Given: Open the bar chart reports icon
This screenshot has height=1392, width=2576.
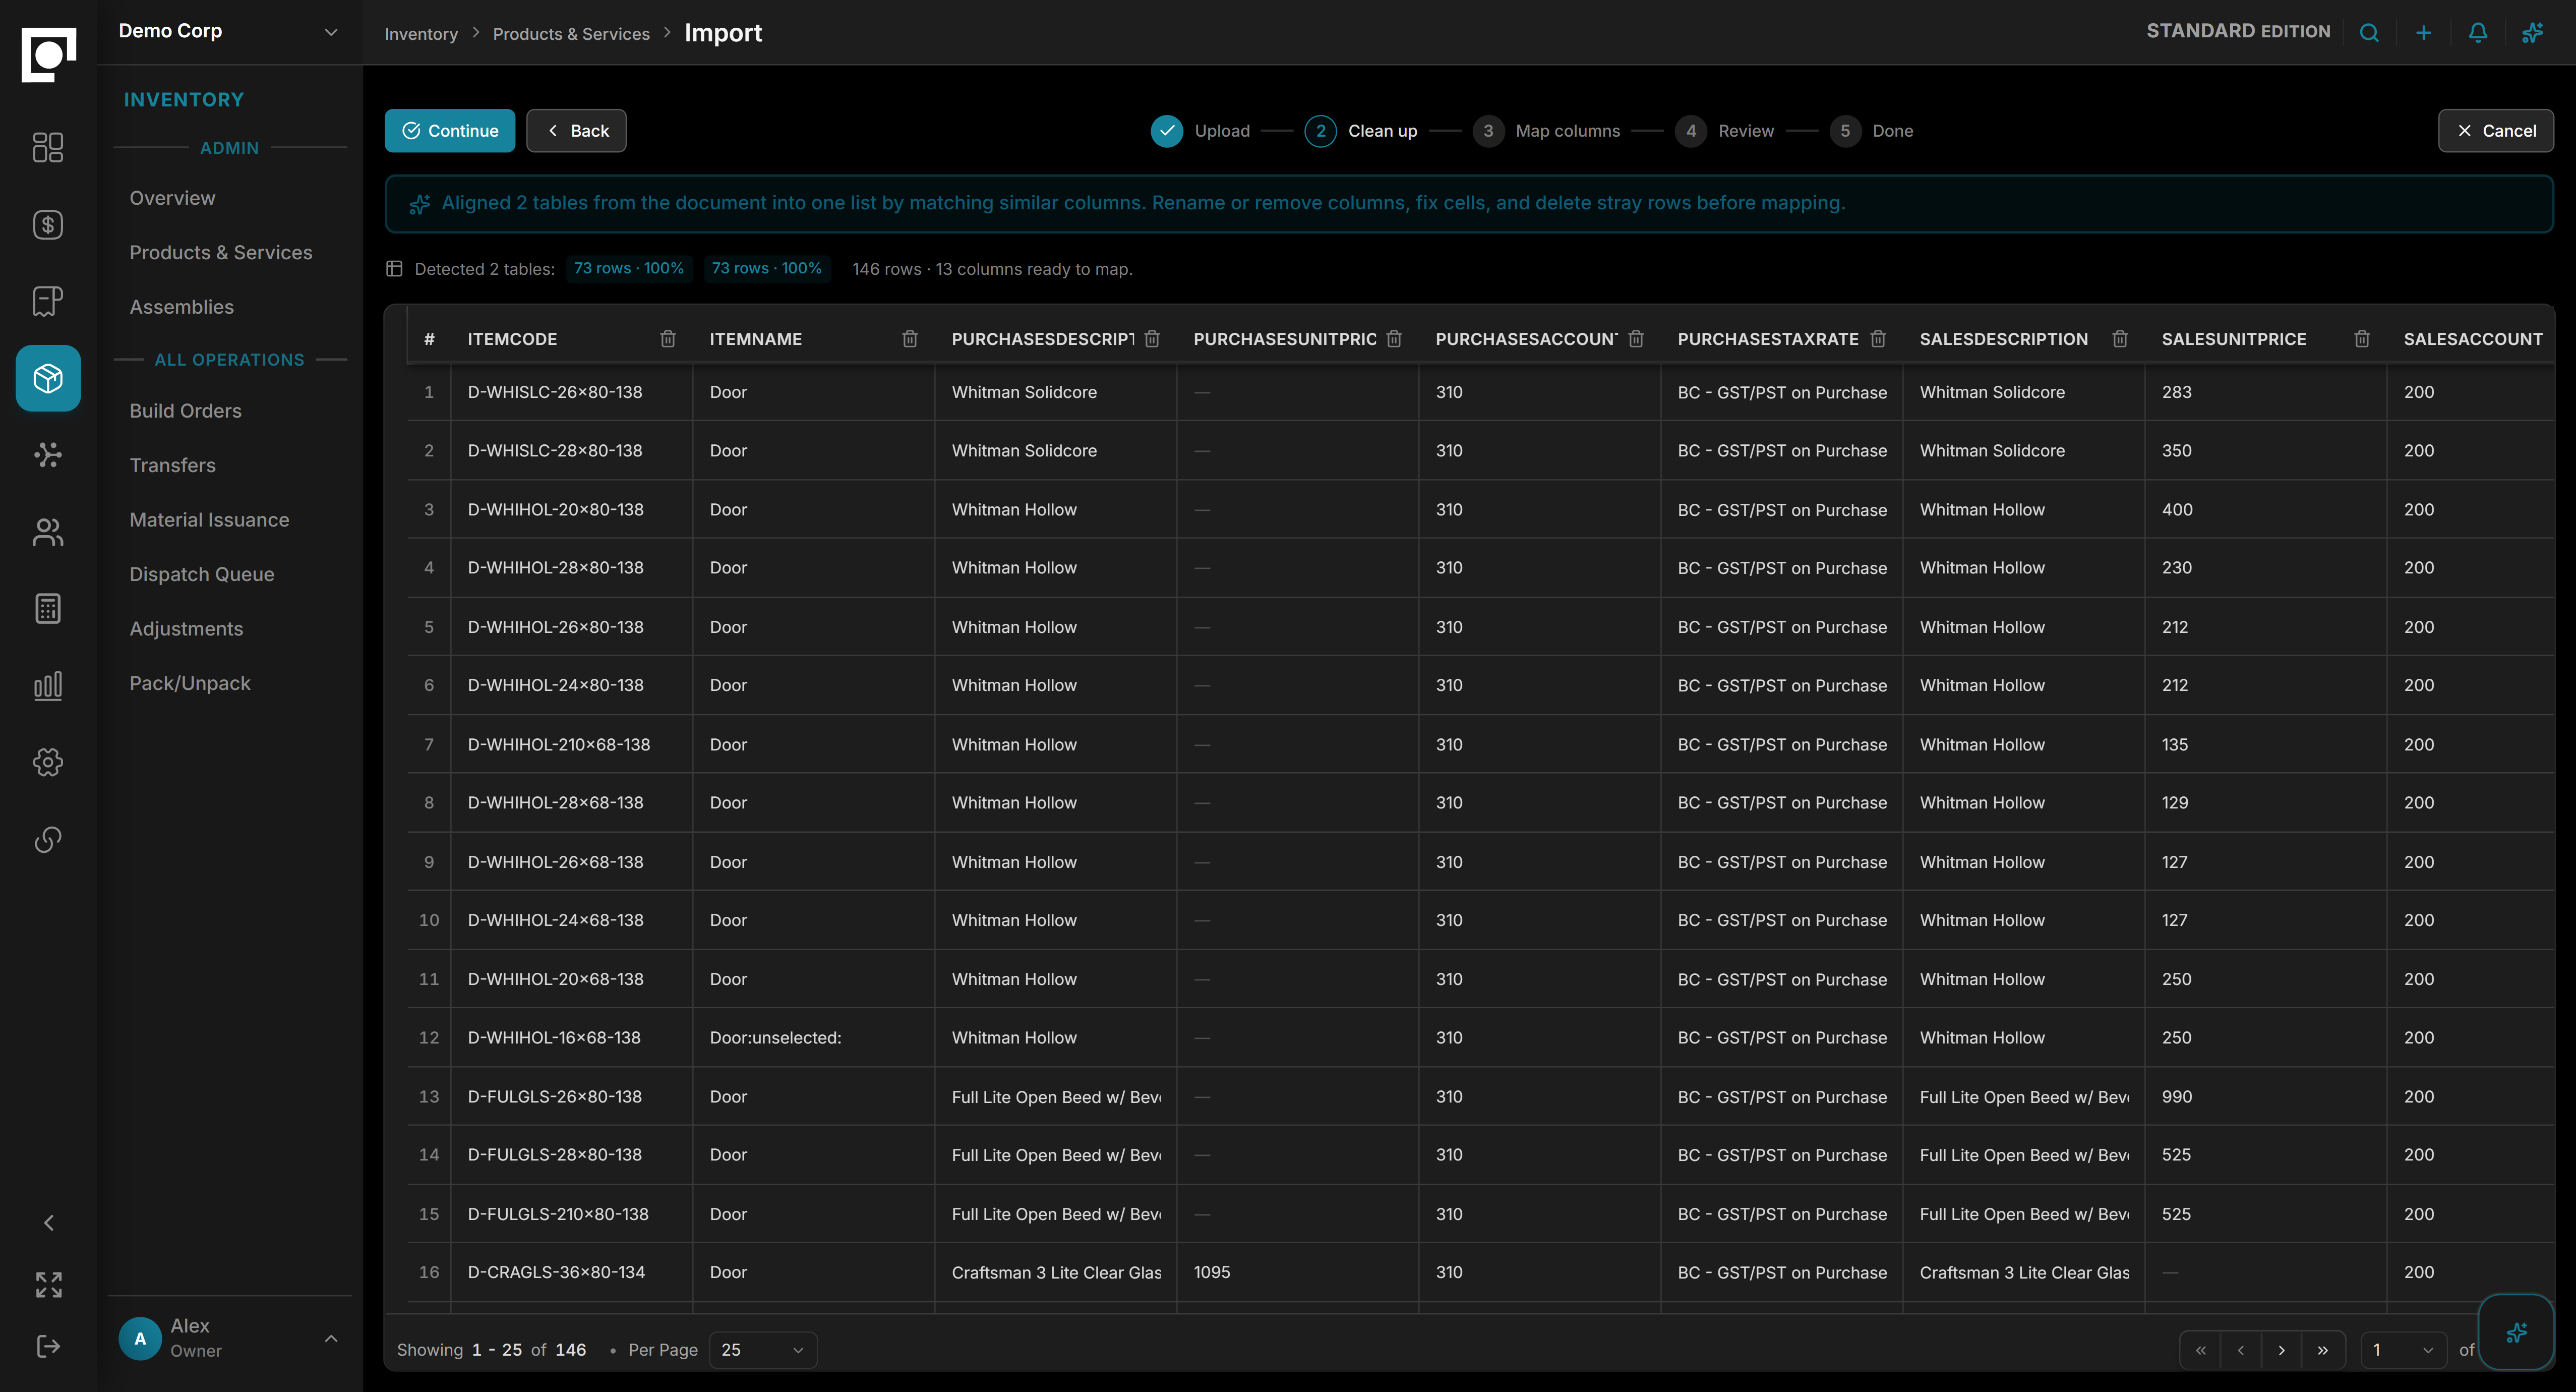Looking at the screenshot, I should click(x=48, y=686).
